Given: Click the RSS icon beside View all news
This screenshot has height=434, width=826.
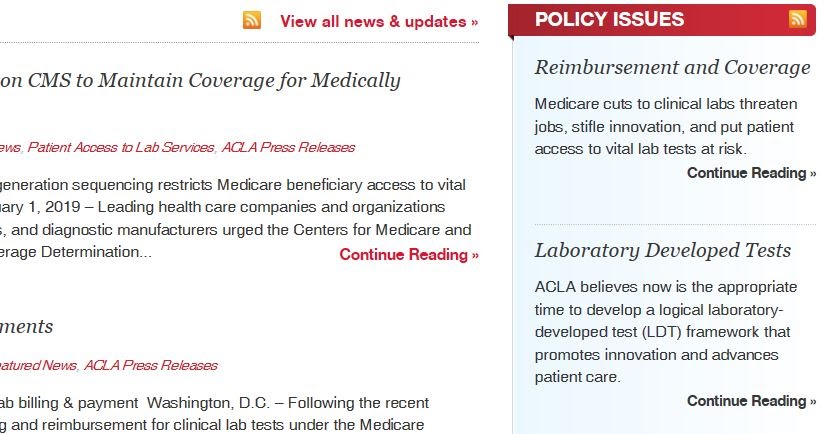Looking at the screenshot, I should click(x=252, y=20).
